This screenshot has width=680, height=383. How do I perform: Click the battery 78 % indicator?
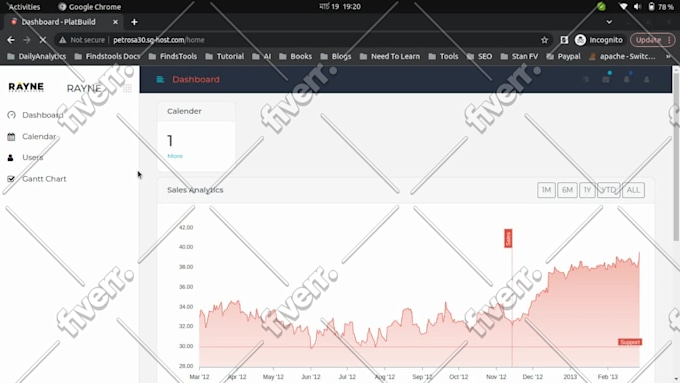[x=661, y=7]
